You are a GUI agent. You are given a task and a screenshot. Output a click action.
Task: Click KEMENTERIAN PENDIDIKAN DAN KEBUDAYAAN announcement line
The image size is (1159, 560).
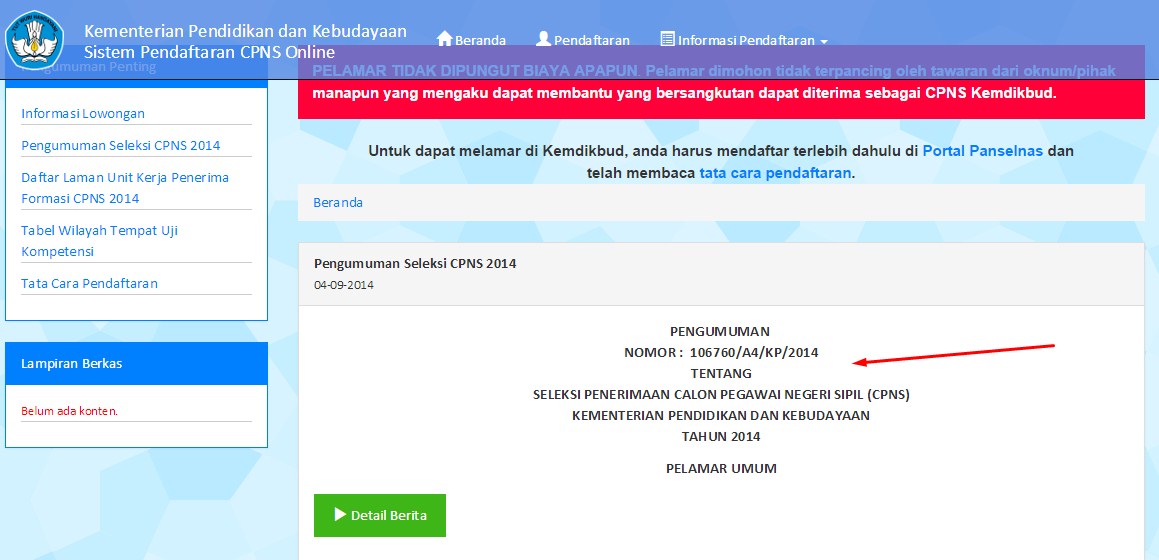721,415
